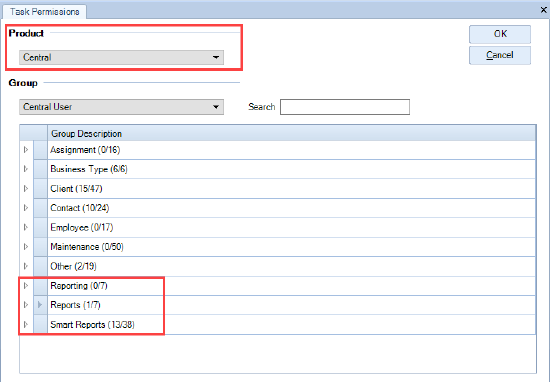Select the Contact (10/24) row text
This screenshot has height=382, width=550.
(x=80, y=208)
